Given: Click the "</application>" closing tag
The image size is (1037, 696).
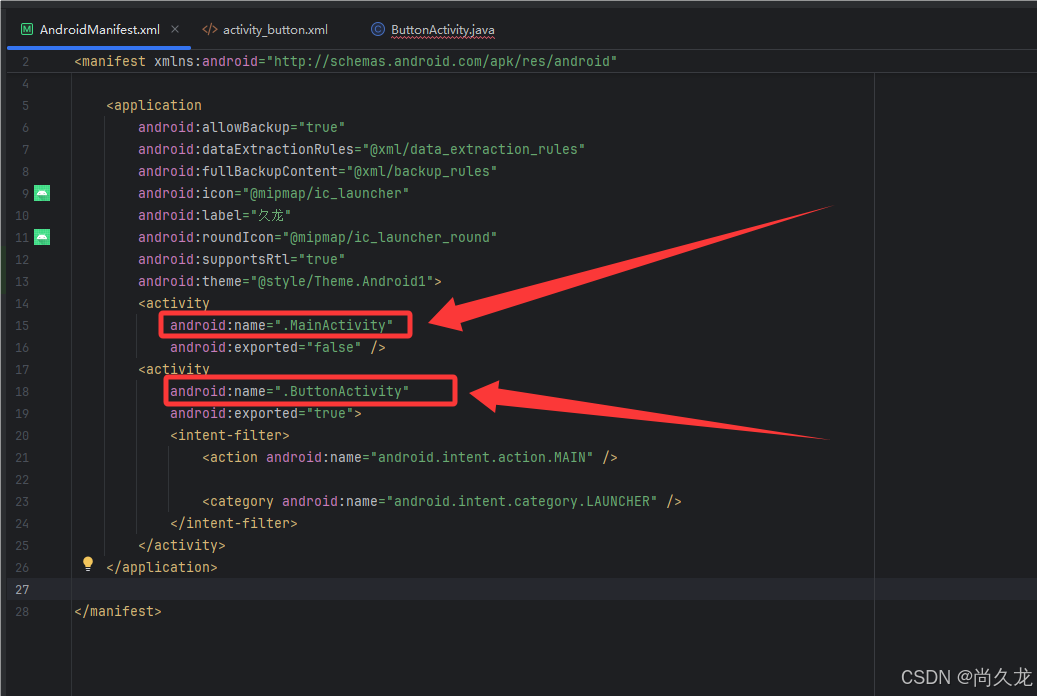Looking at the screenshot, I should pos(161,568).
